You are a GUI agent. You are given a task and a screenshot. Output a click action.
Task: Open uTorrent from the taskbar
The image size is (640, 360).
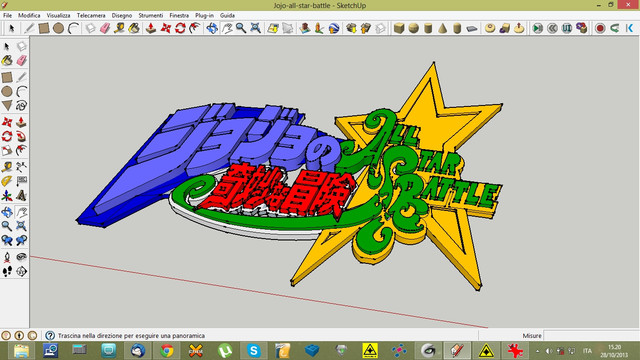click(224, 351)
